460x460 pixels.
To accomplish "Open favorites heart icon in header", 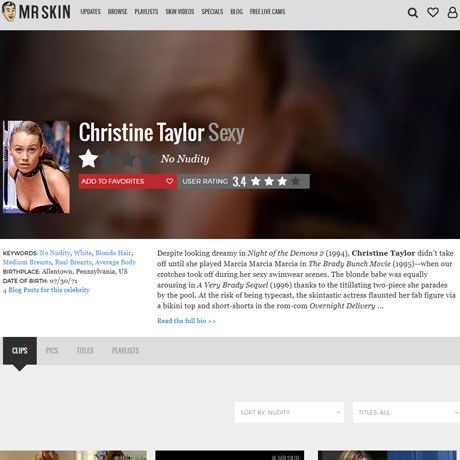I will pyautogui.click(x=433, y=12).
